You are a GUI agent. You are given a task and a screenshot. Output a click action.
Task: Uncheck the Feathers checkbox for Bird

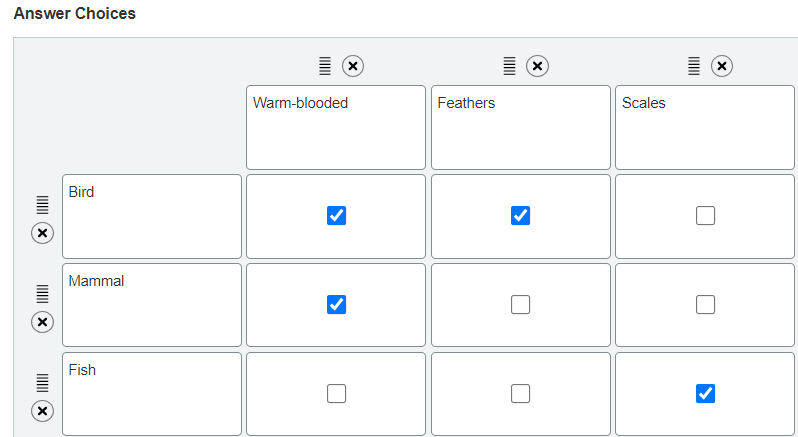click(521, 216)
